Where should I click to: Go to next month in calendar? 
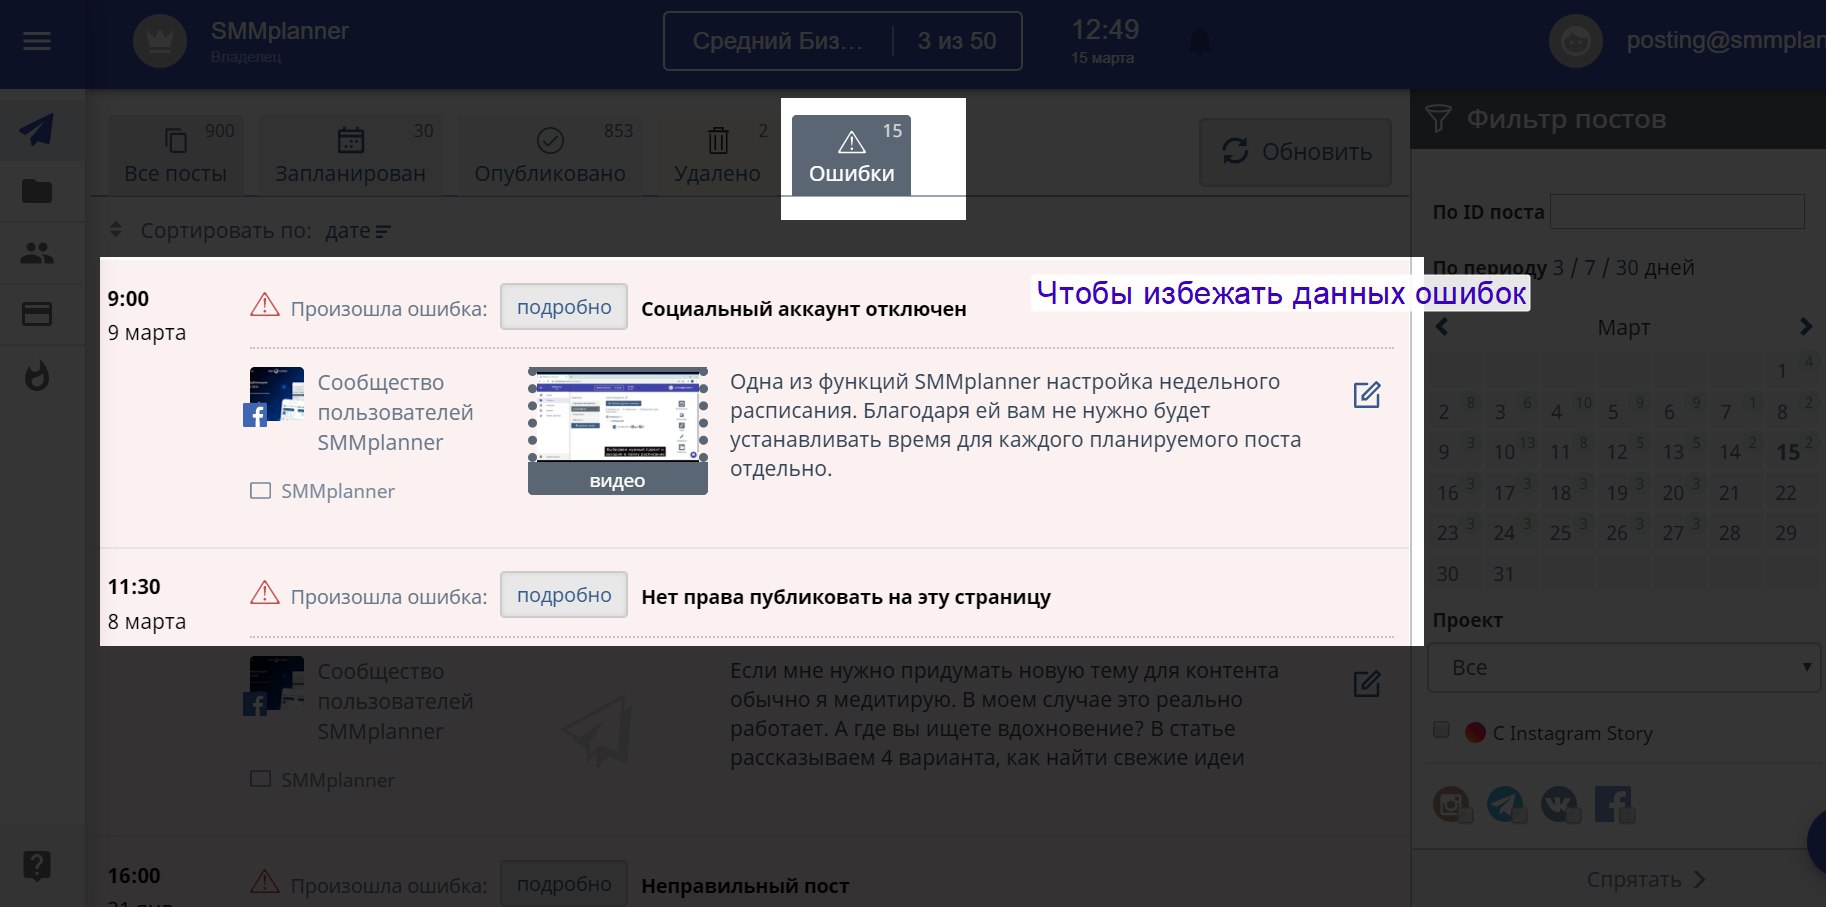(1805, 327)
